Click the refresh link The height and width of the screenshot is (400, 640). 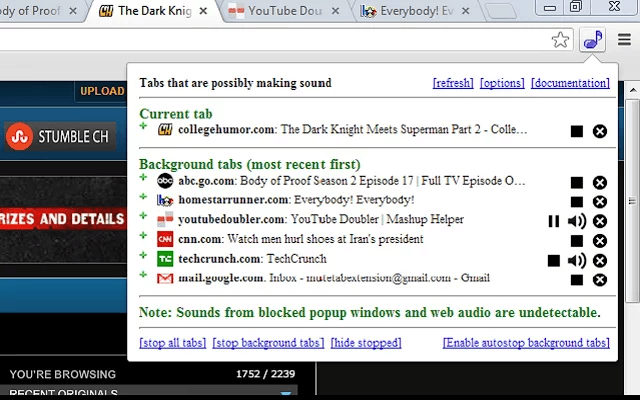coord(453,83)
